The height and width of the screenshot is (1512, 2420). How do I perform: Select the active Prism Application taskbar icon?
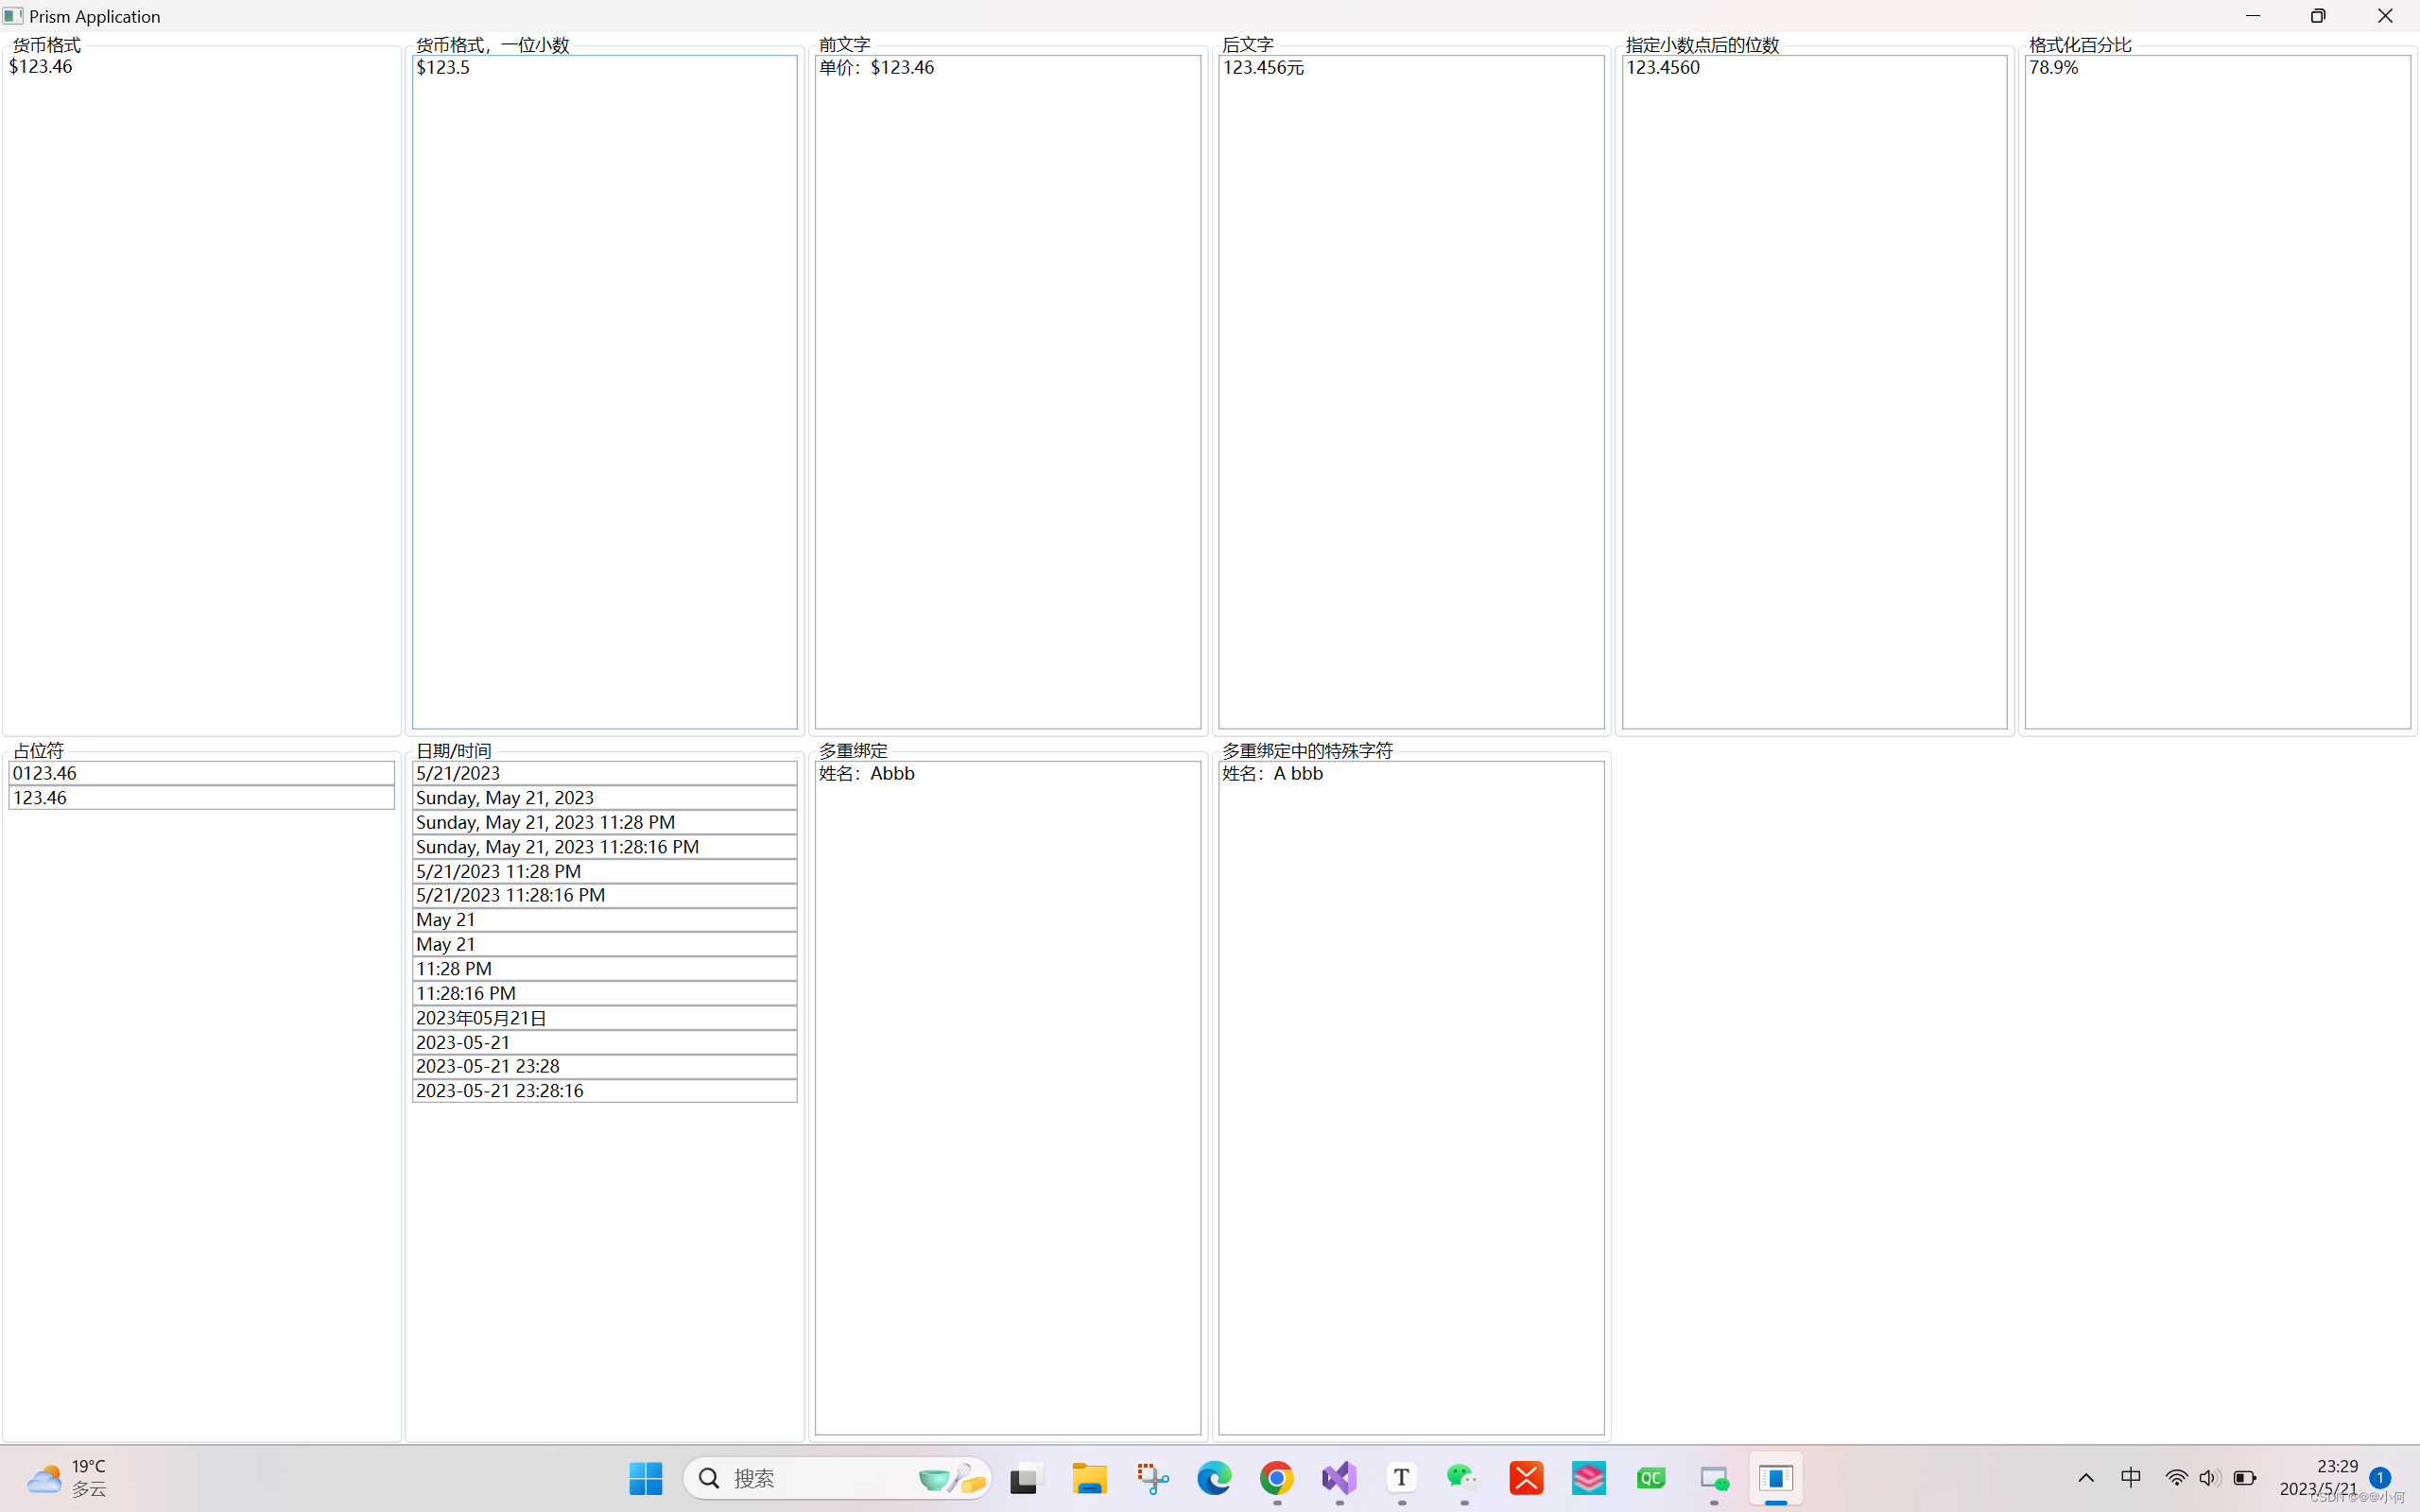pyautogui.click(x=1776, y=1478)
